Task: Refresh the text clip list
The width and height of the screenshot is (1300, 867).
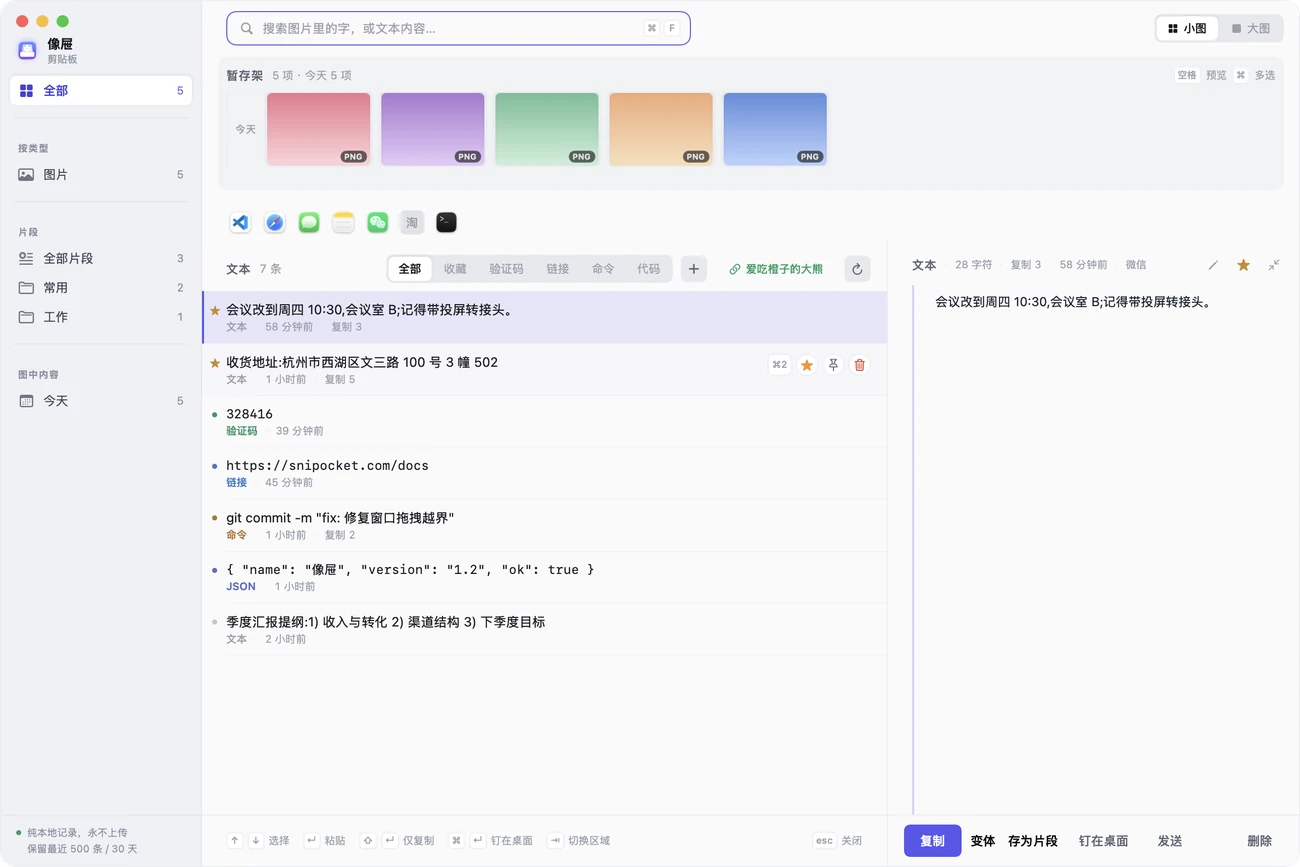Action: coord(857,269)
